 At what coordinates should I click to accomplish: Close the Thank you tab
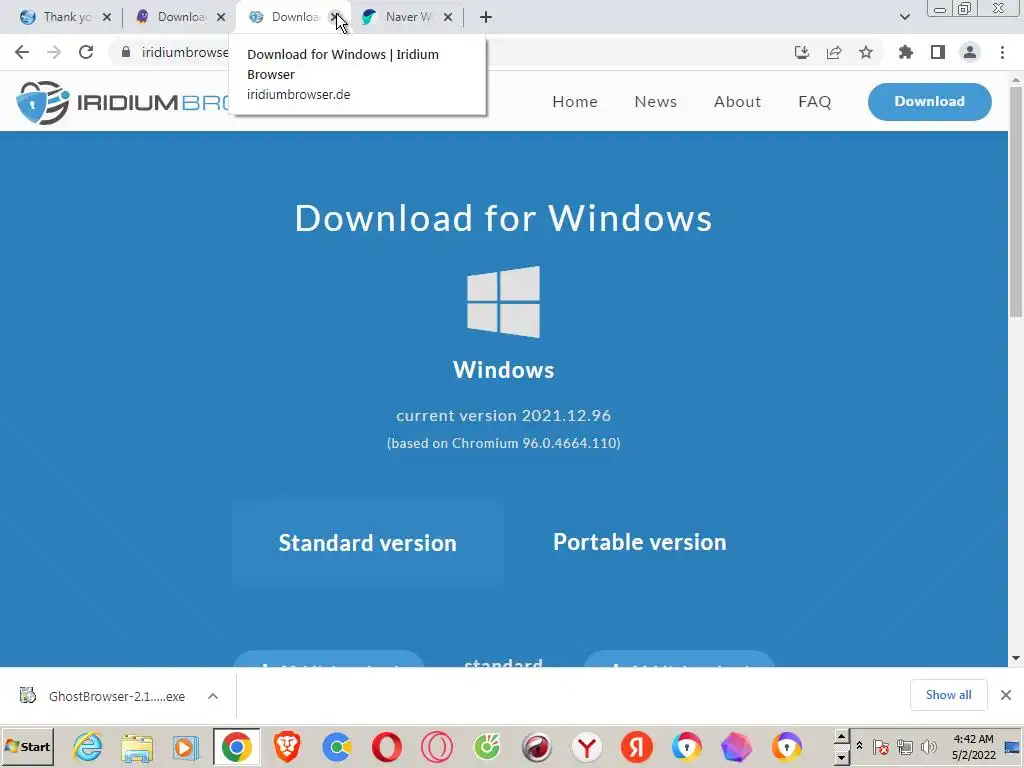(x=107, y=17)
